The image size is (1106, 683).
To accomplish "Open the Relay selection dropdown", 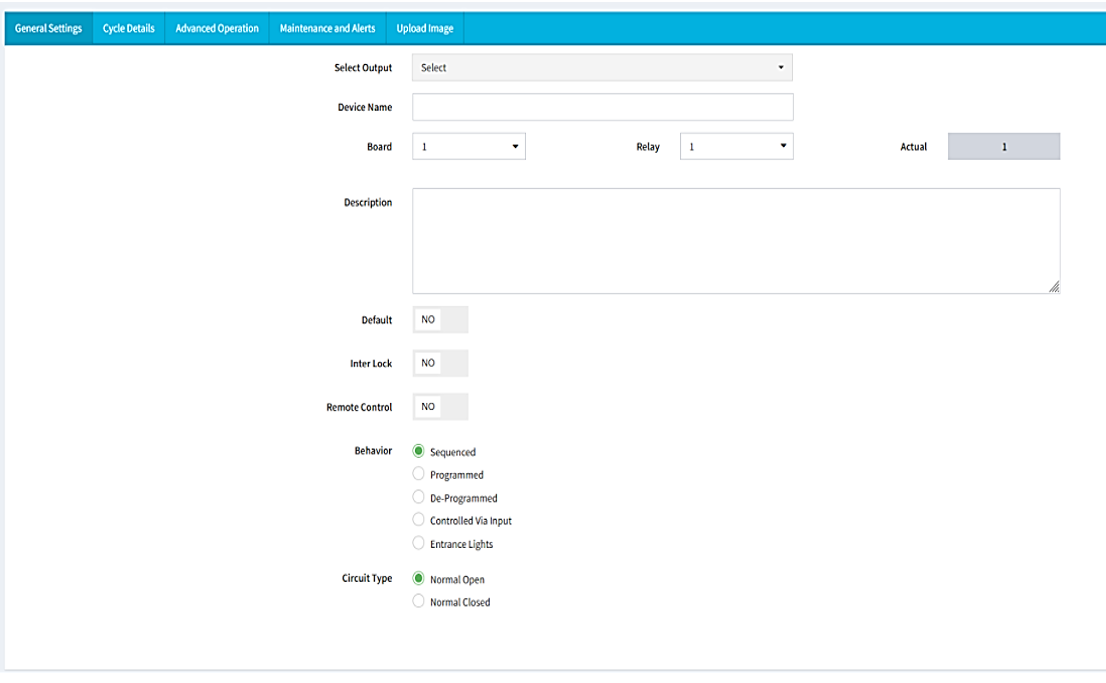I will (x=735, y=146).
